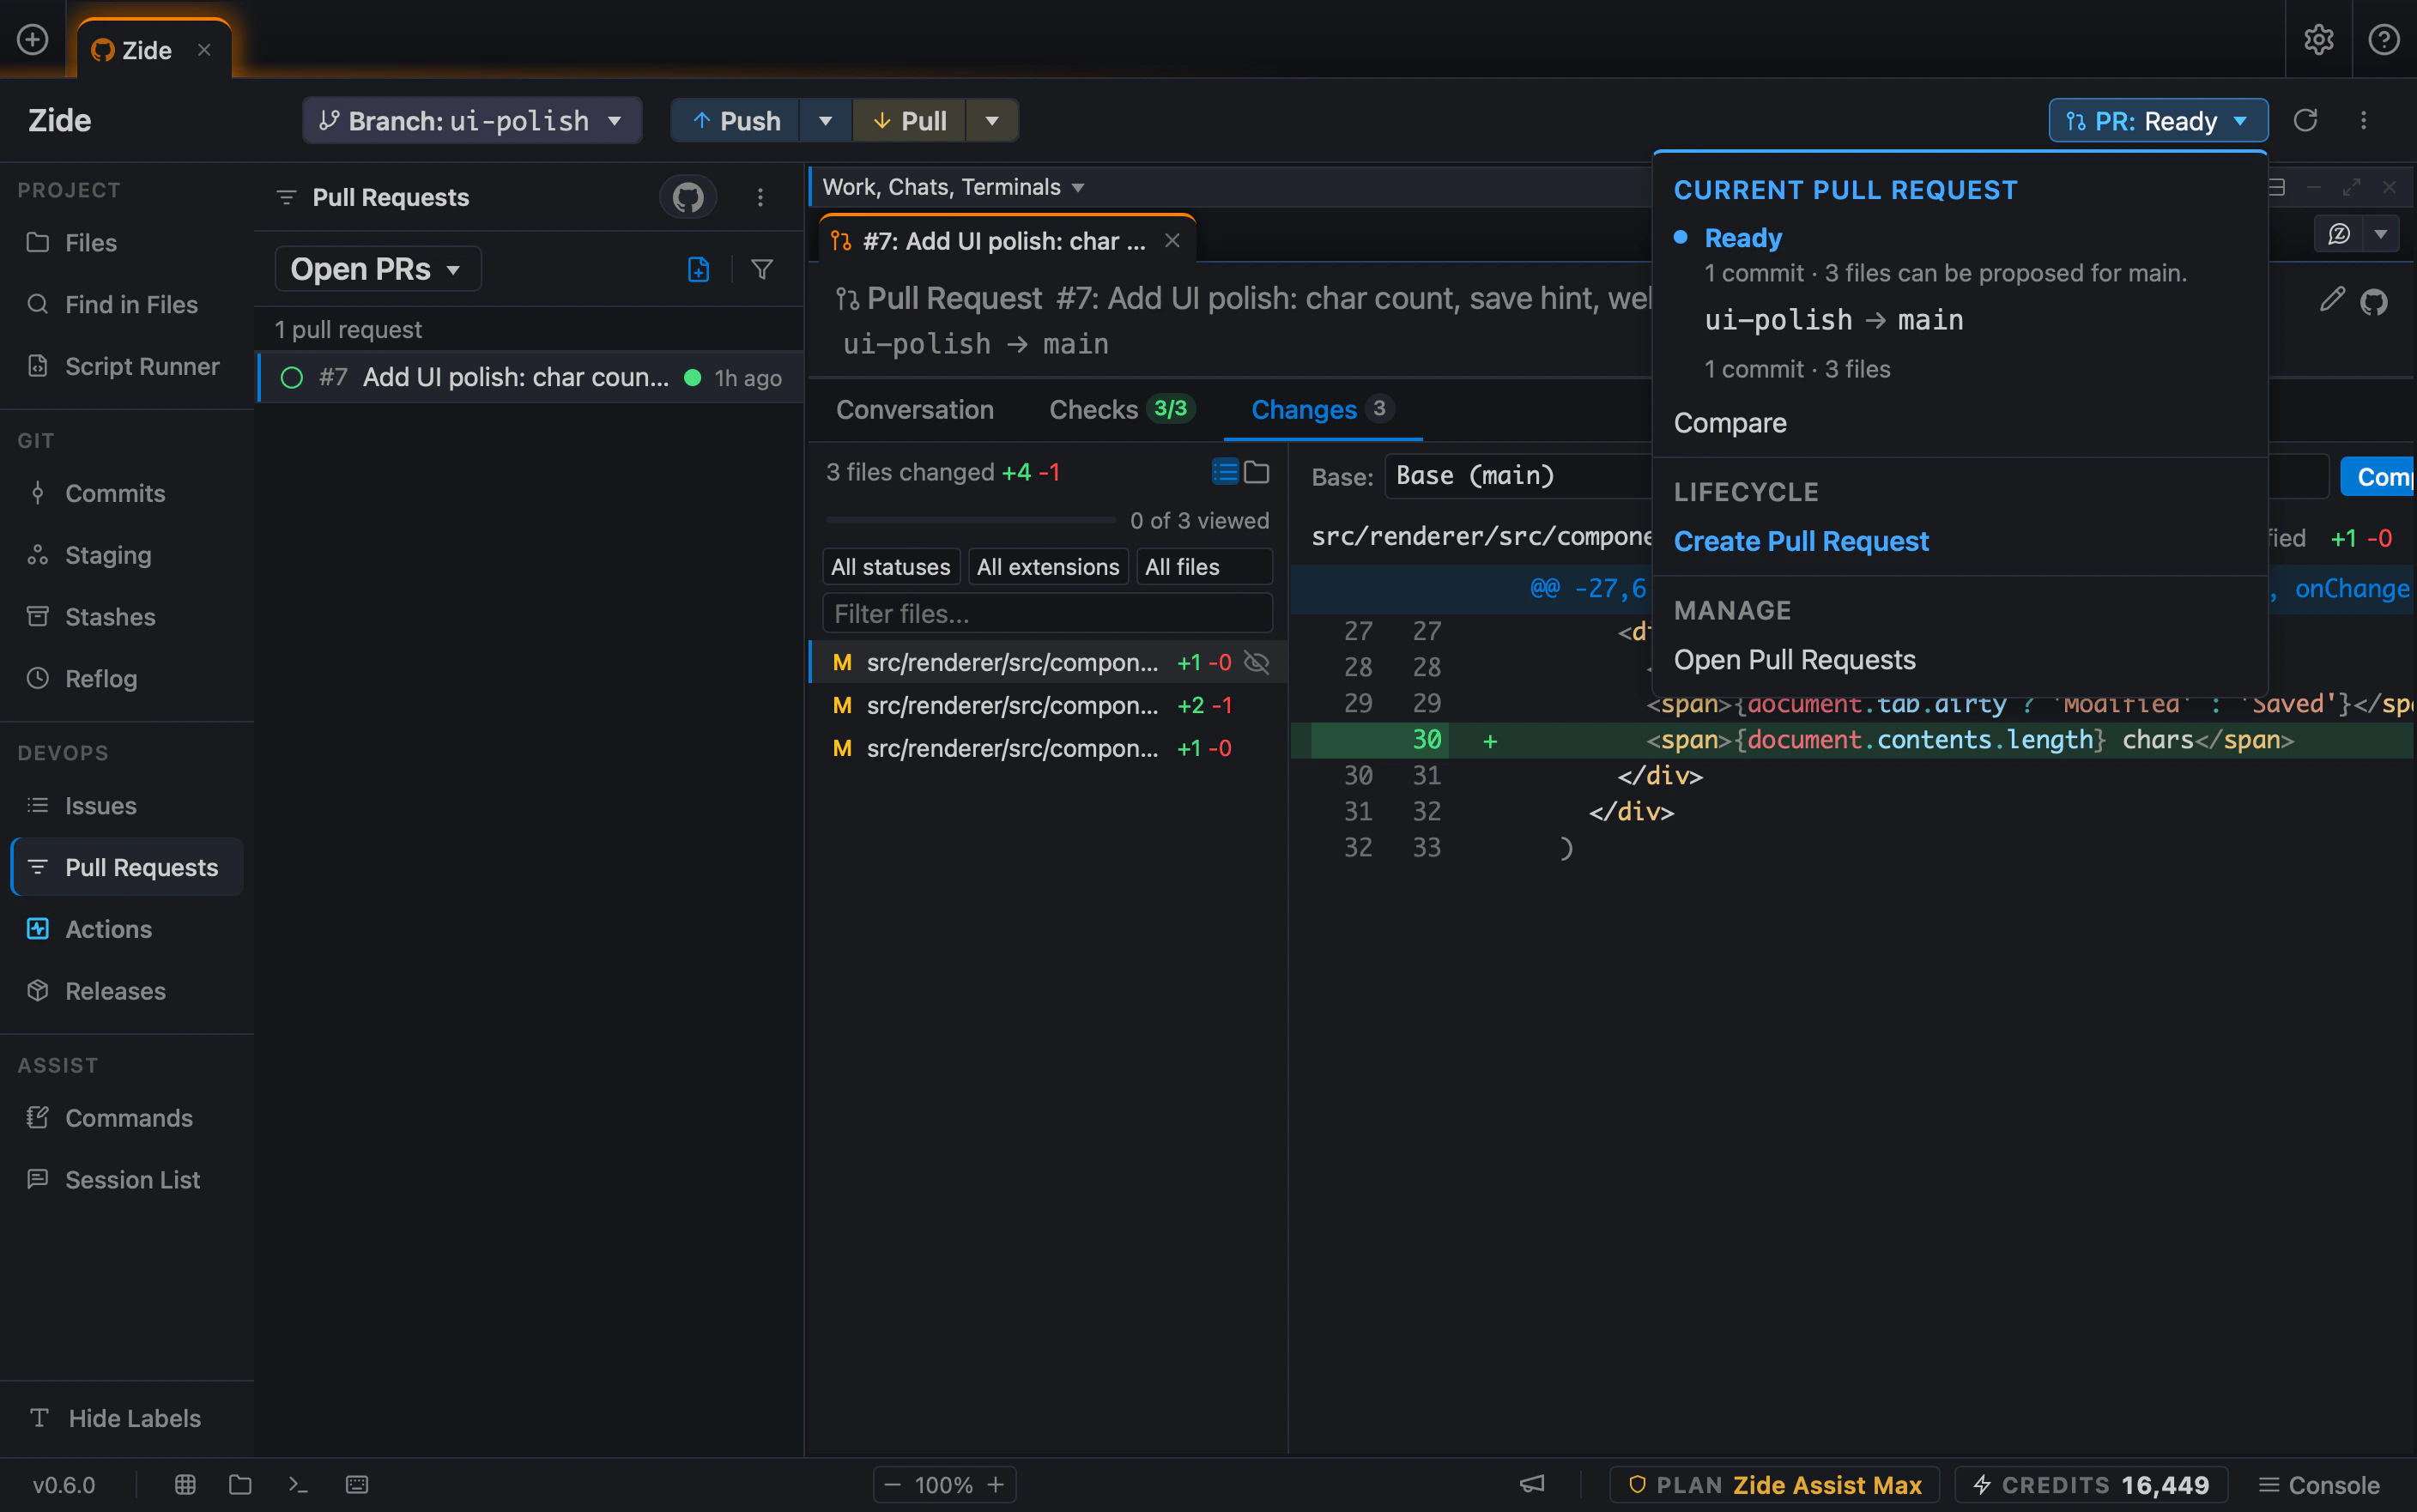This screenshot has width=2417, height=1512.
Task: Open Push options dropdown arrow
Action: pos(825,121)
